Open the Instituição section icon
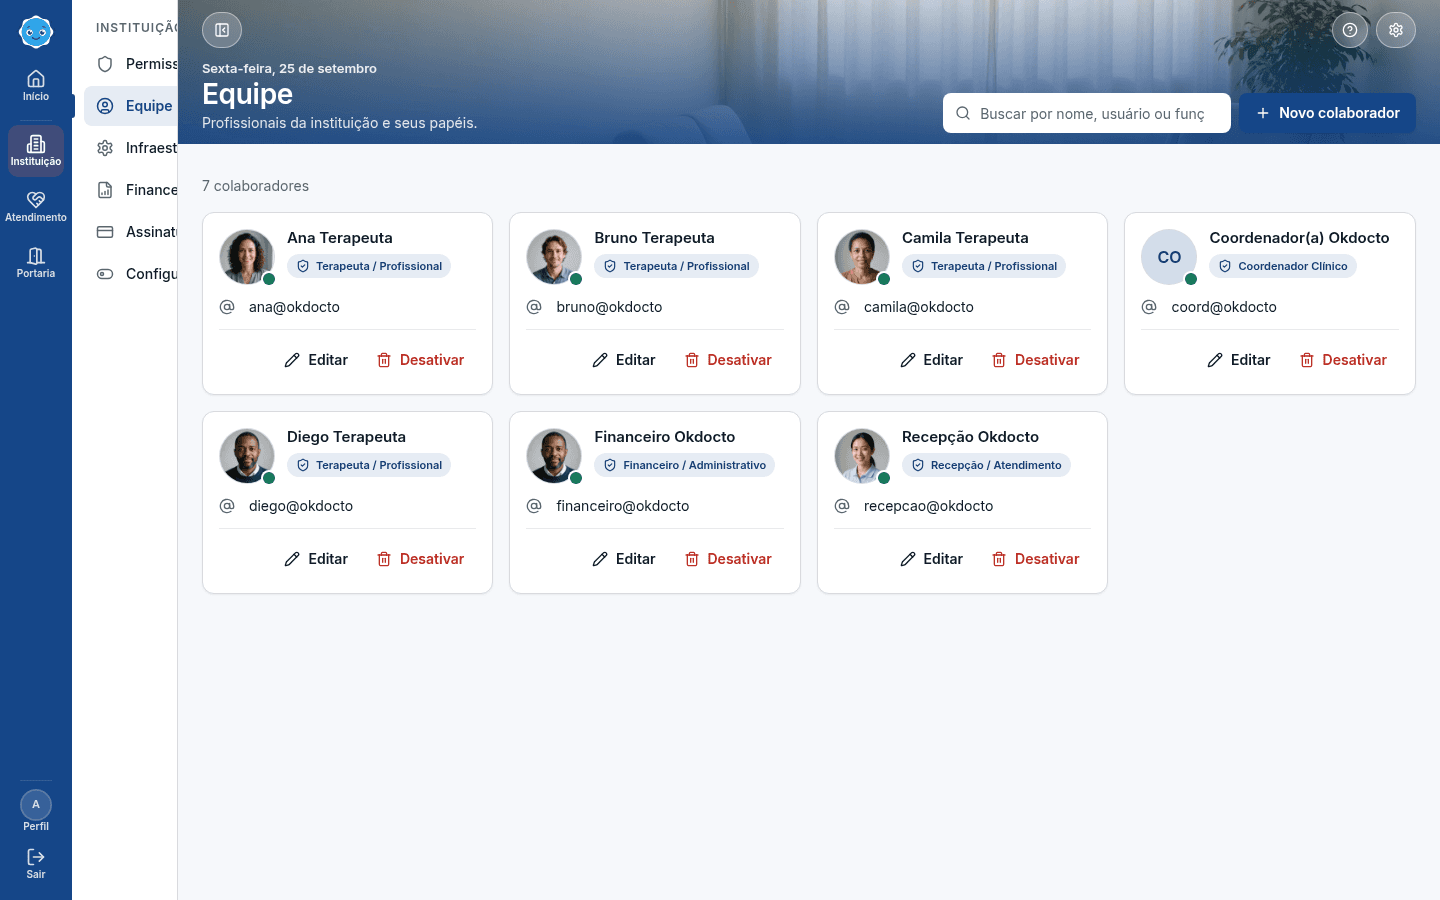This screenshot has height=900, width=1440. pos(36,151)
